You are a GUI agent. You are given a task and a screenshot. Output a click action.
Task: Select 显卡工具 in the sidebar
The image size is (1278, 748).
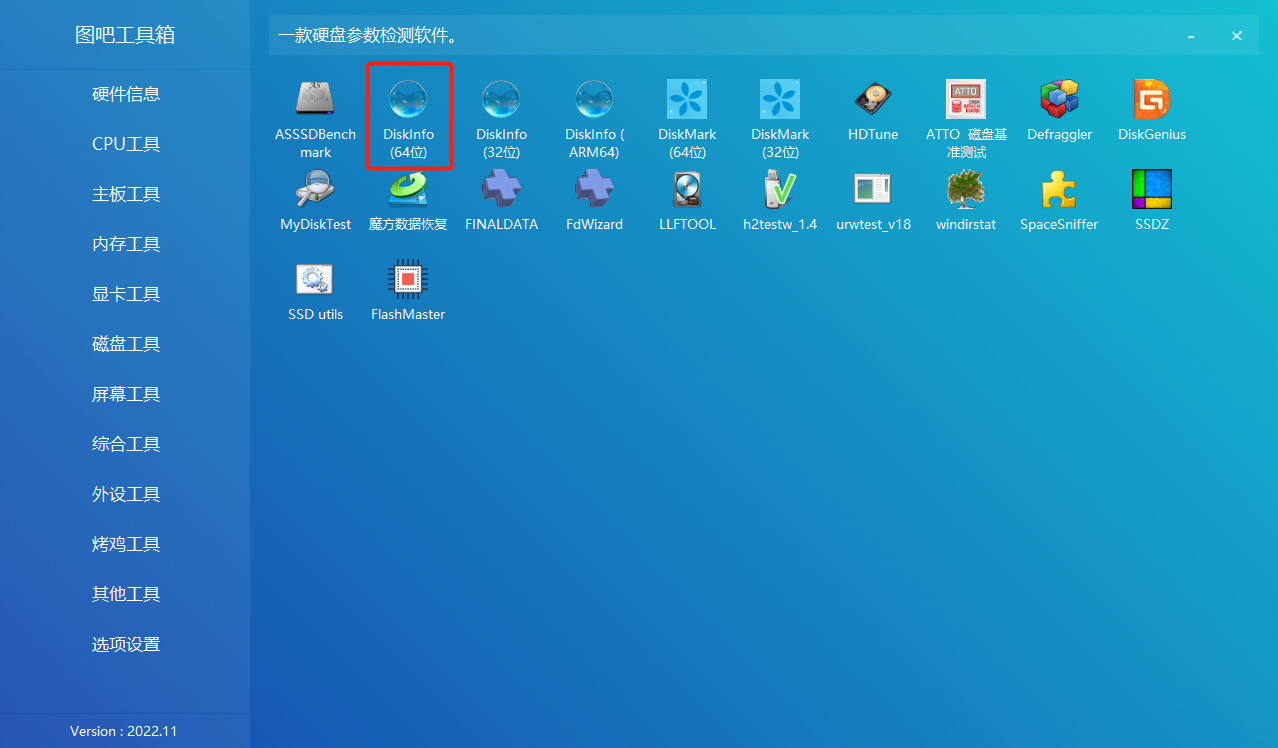pos(125,294)
